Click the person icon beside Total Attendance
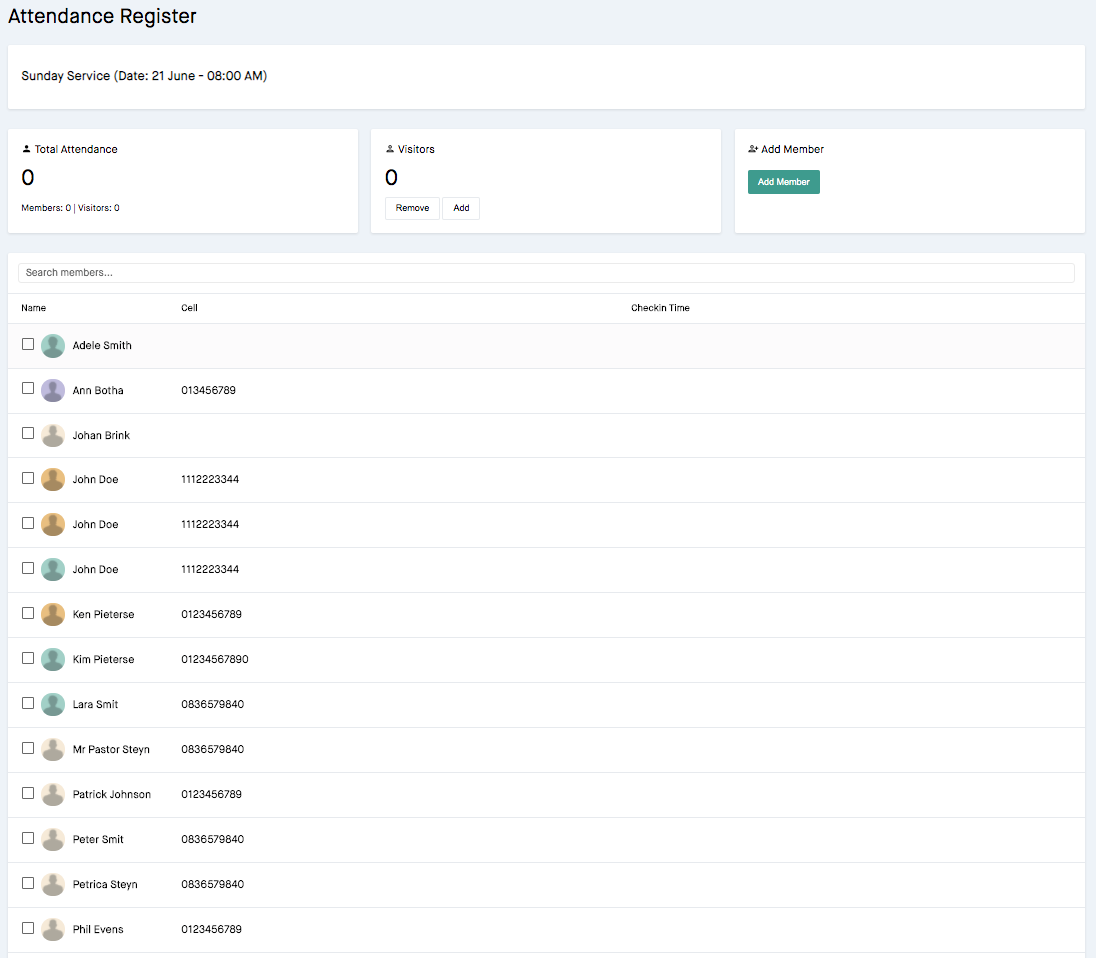This screenshot has width=1096, height=958. [x=25, y=148]
